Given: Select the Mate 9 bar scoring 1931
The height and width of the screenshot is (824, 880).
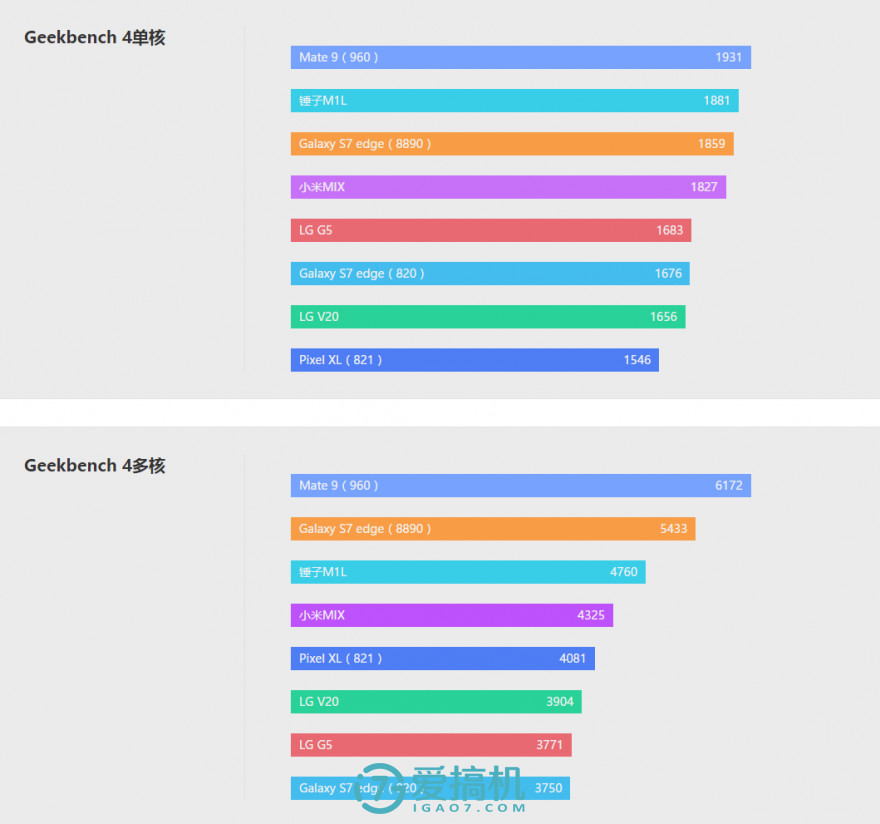Looking at the screenshot, I should point(520,57).
